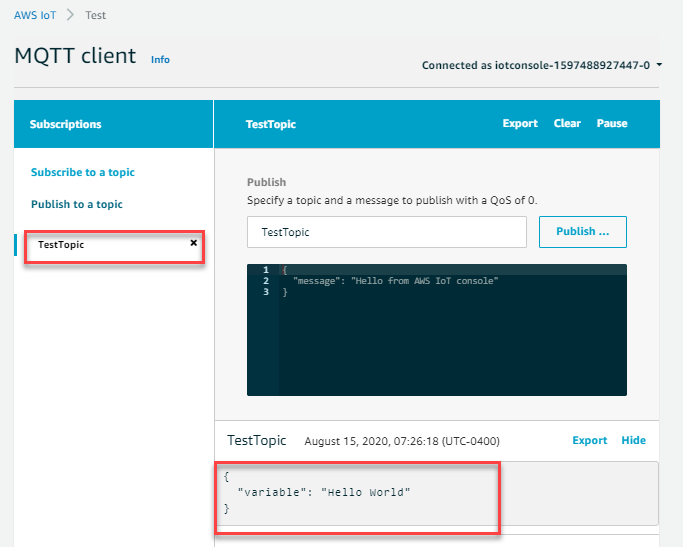This screenshot has height=547, width=683.
Task: Click the received message JSON payload
Action: [330, 493]
